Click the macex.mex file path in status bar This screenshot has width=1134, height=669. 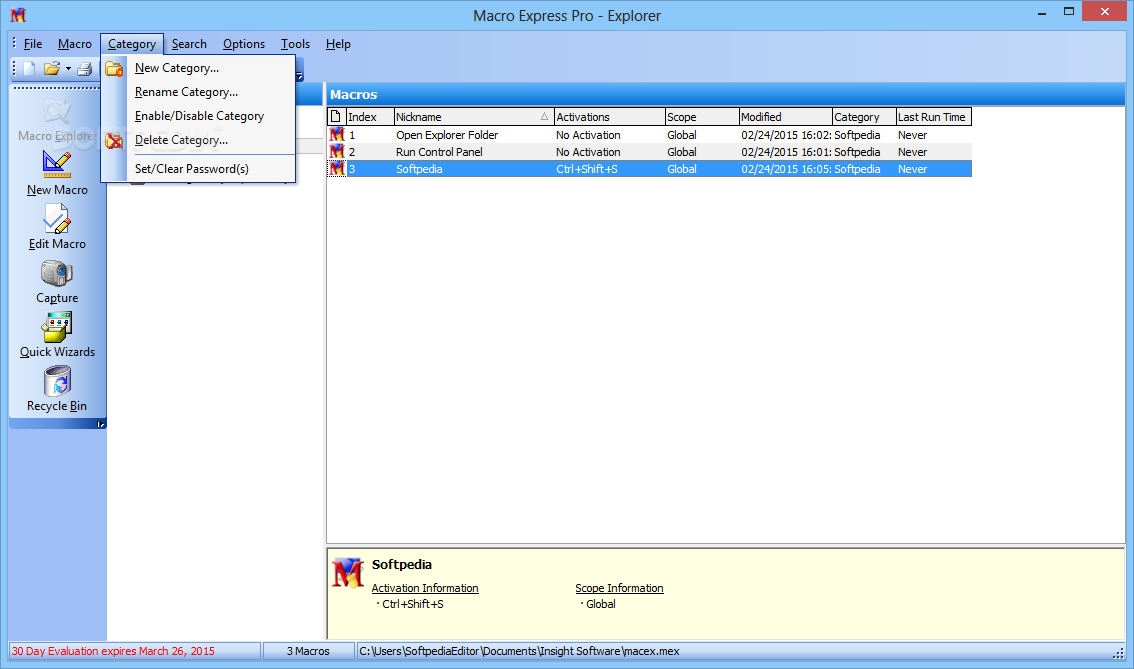pyautogui.click(x=519, y=651)
